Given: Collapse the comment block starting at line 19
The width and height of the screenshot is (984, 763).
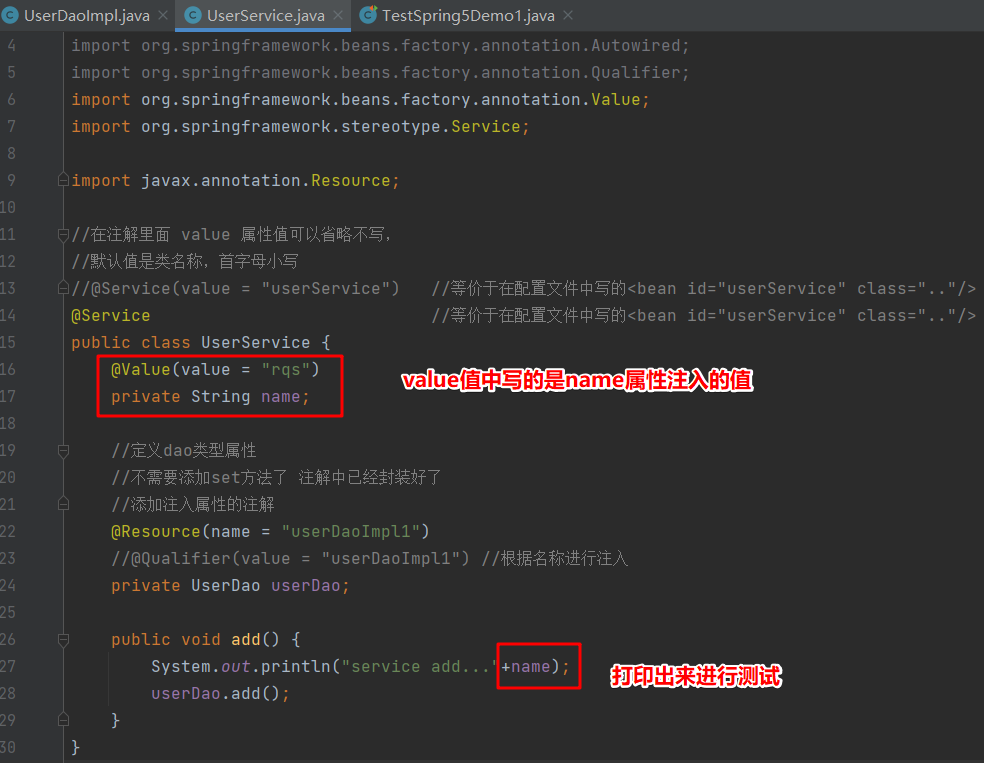Looking at the screenshot, I should [63, 451].
